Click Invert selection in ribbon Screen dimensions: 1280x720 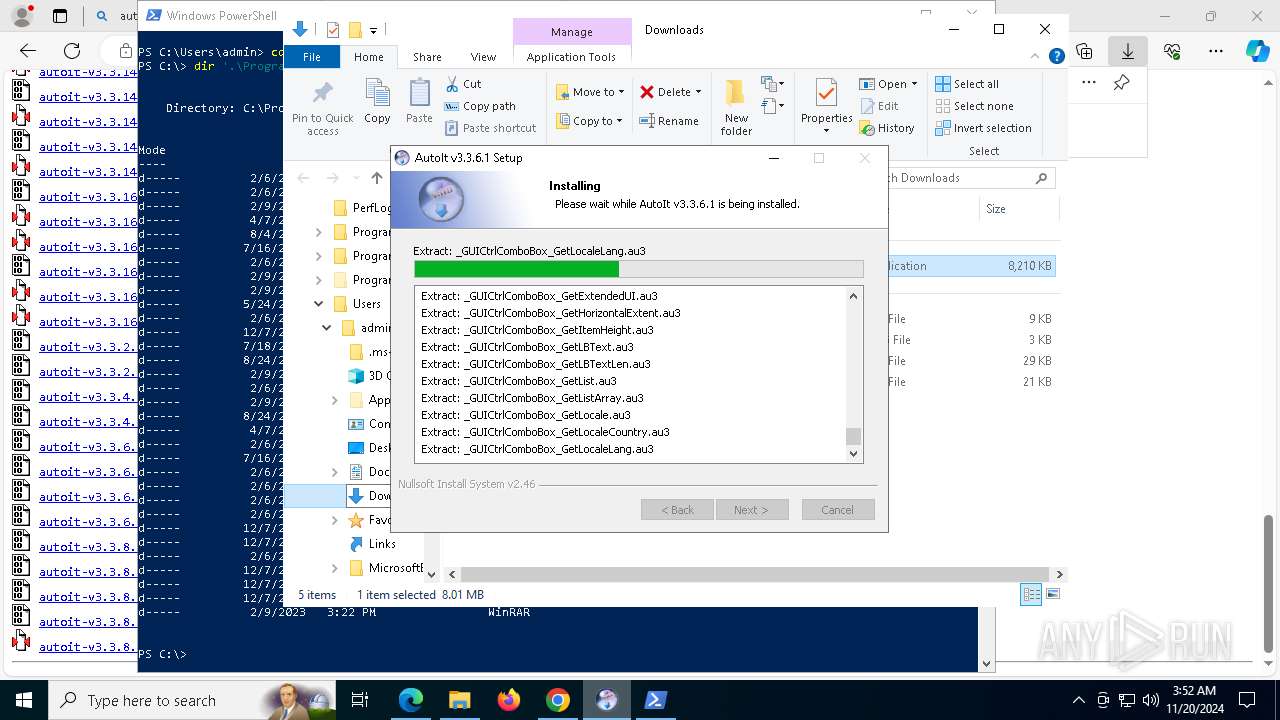pyautogui.click(x=983, y=128)
